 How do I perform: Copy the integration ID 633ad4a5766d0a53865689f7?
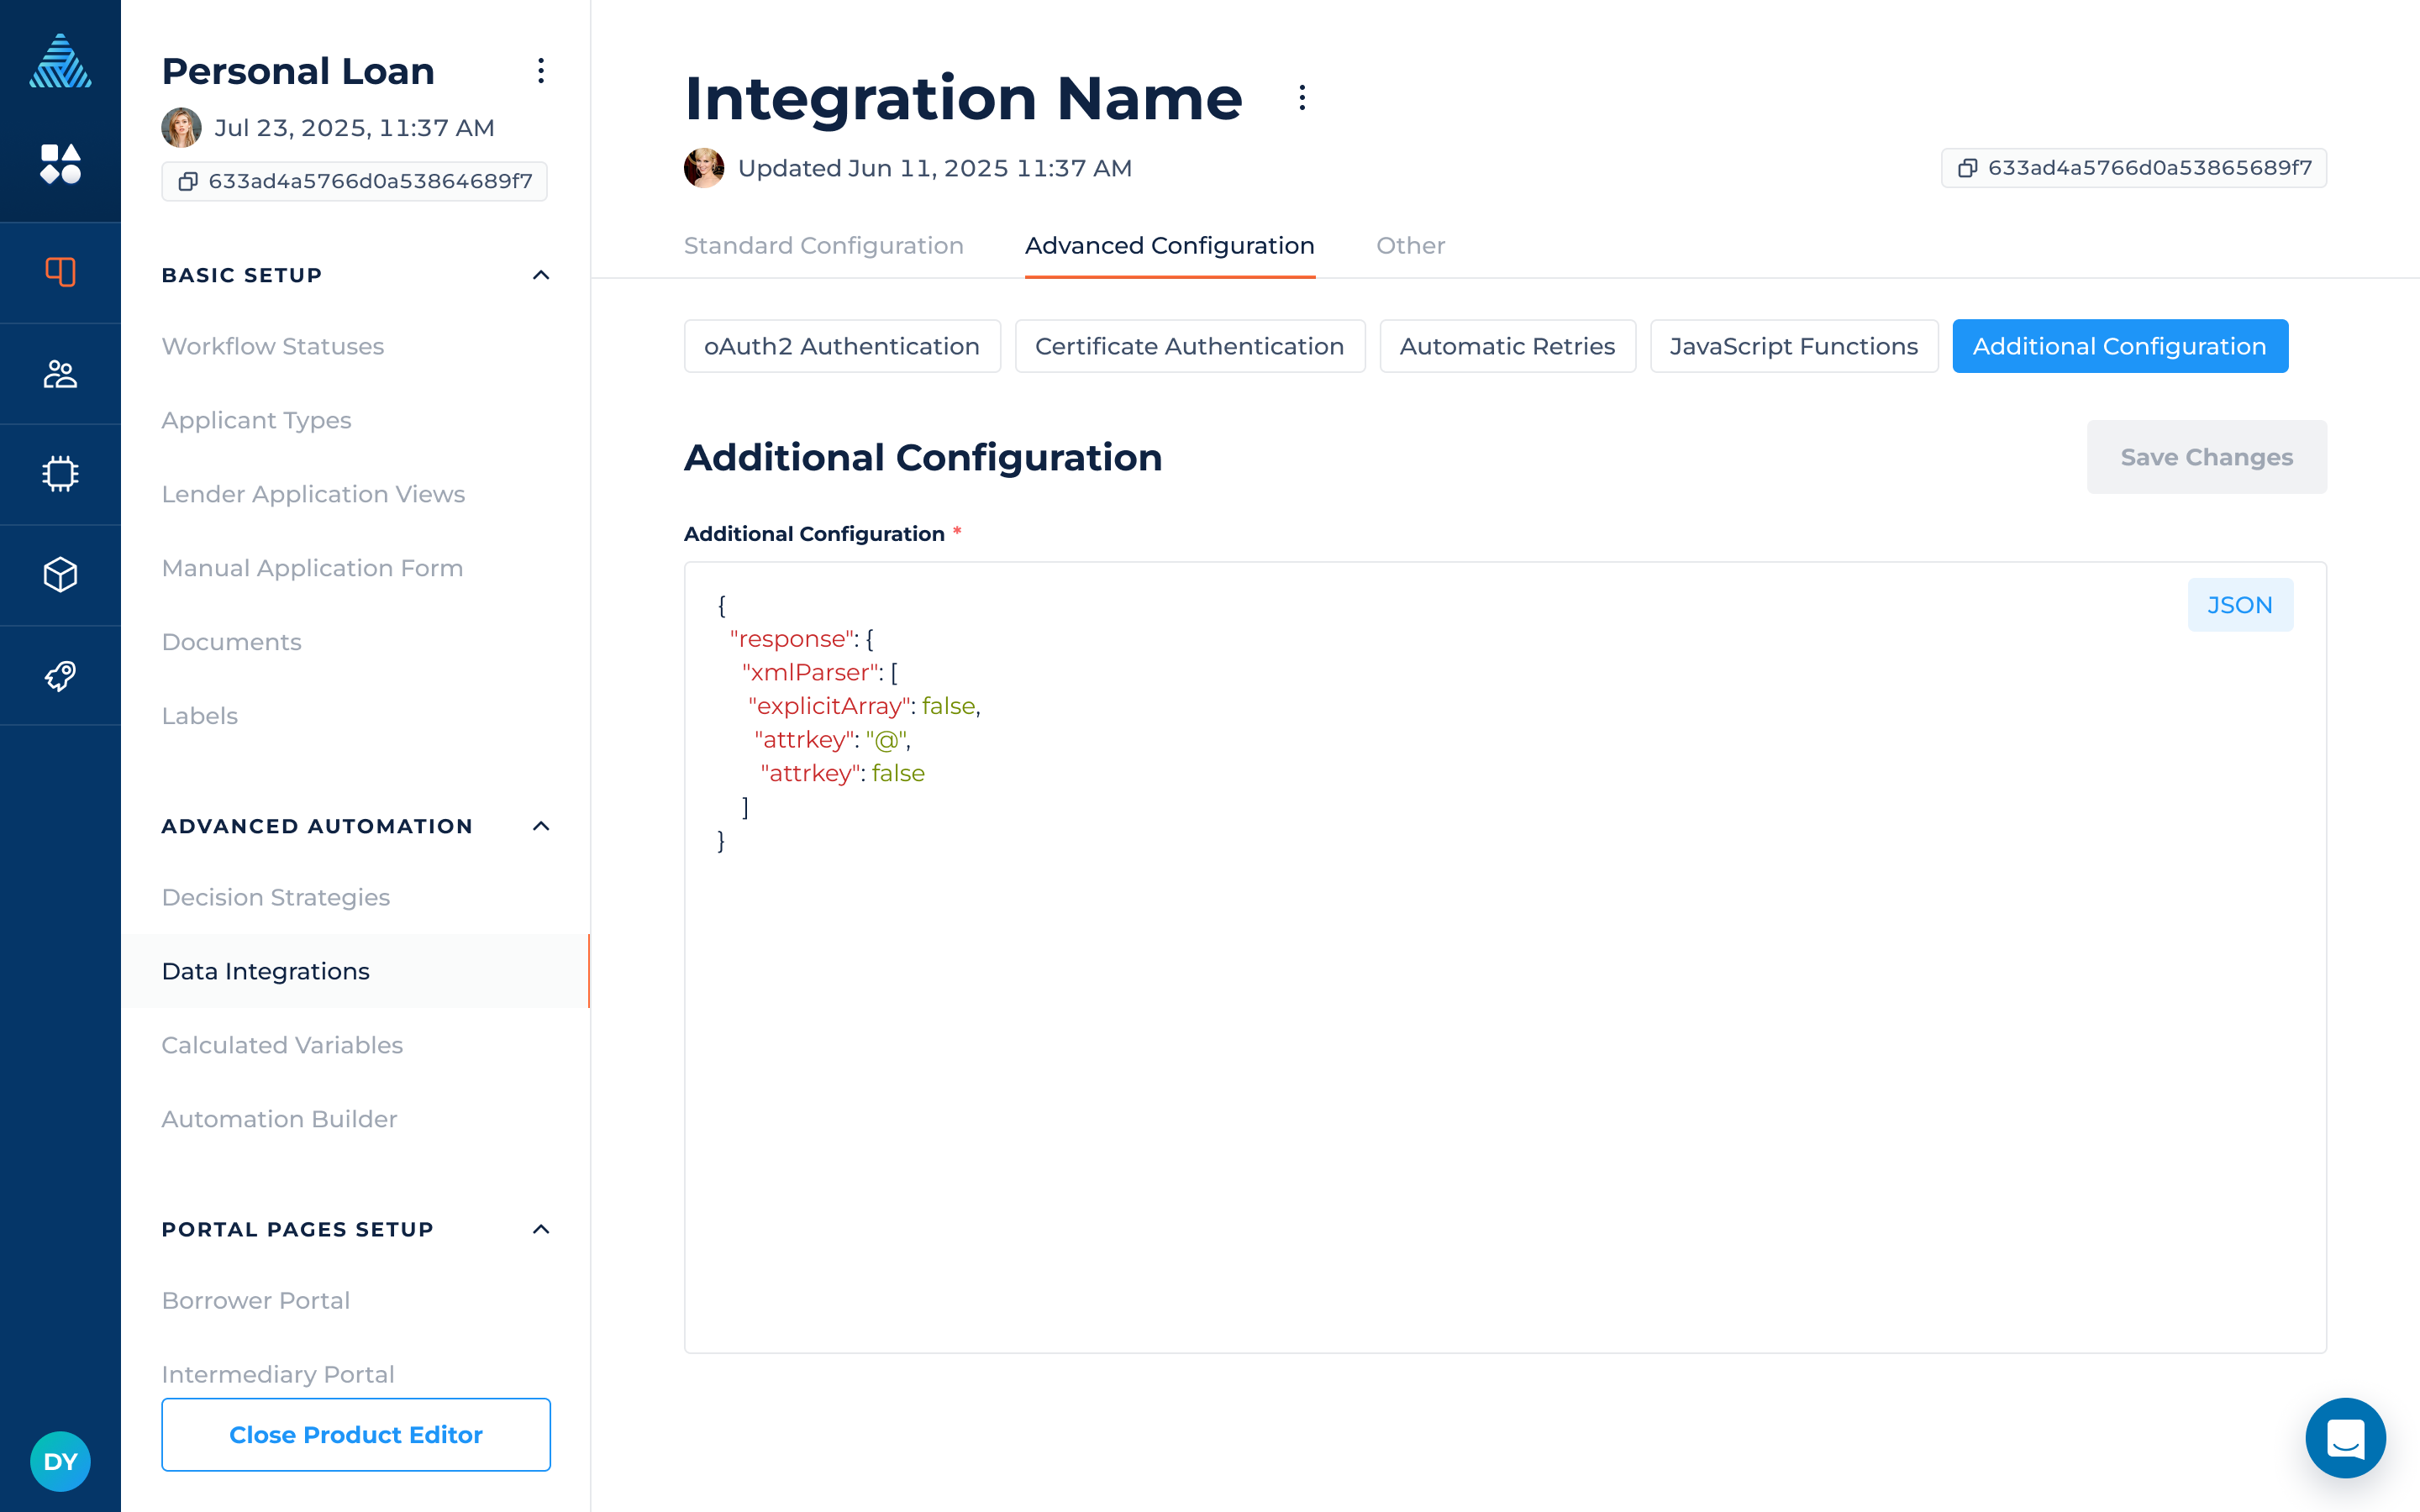point(2133,168)
